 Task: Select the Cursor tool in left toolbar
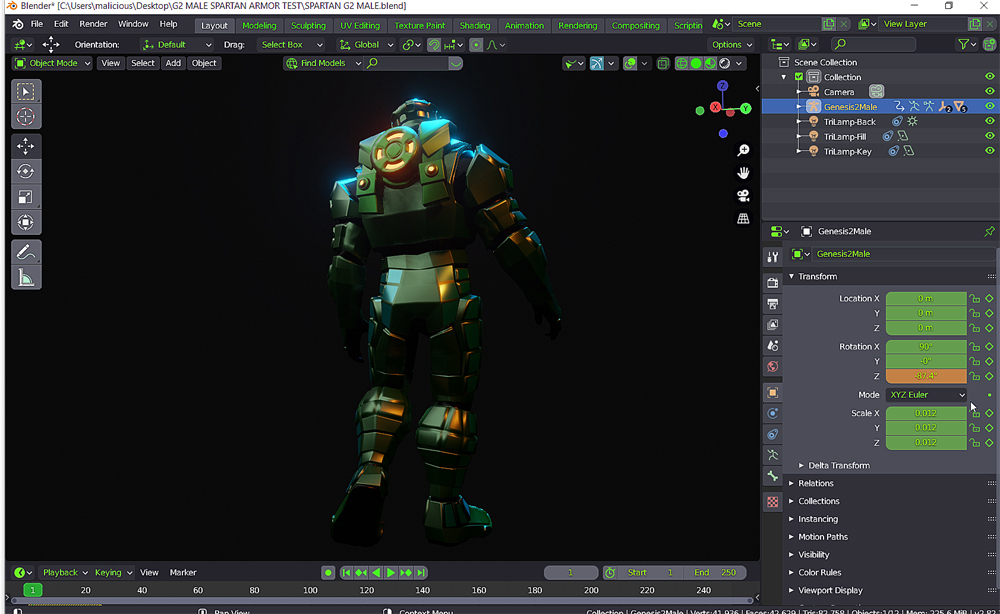click(x=26, y=117)
